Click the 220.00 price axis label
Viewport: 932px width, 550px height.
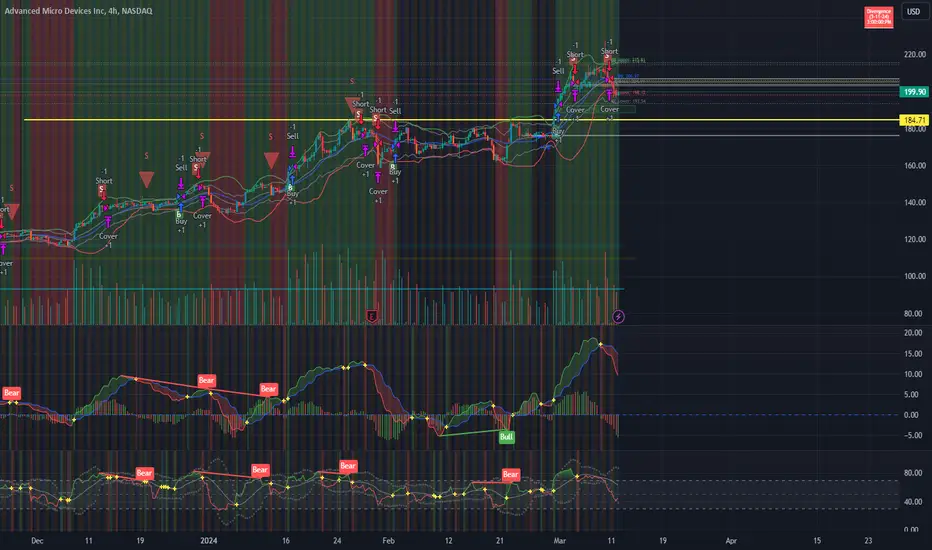click(x=915, y=54)
